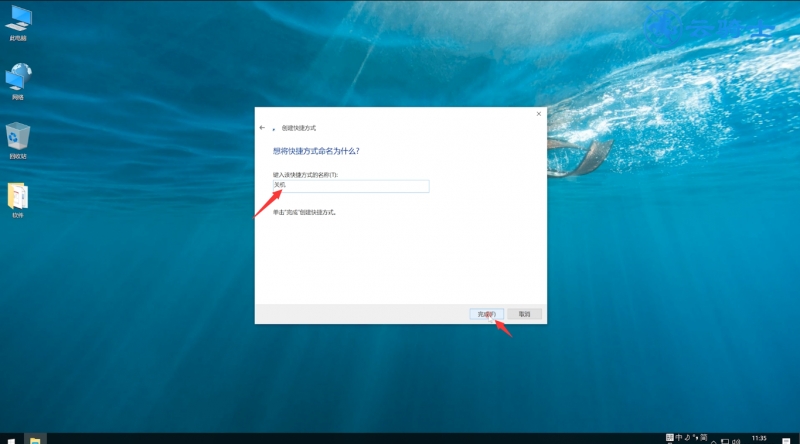Screen dimensions: 800x444
Task: Expand the hidden system tray icons
Action: click(x=714, y=441)
